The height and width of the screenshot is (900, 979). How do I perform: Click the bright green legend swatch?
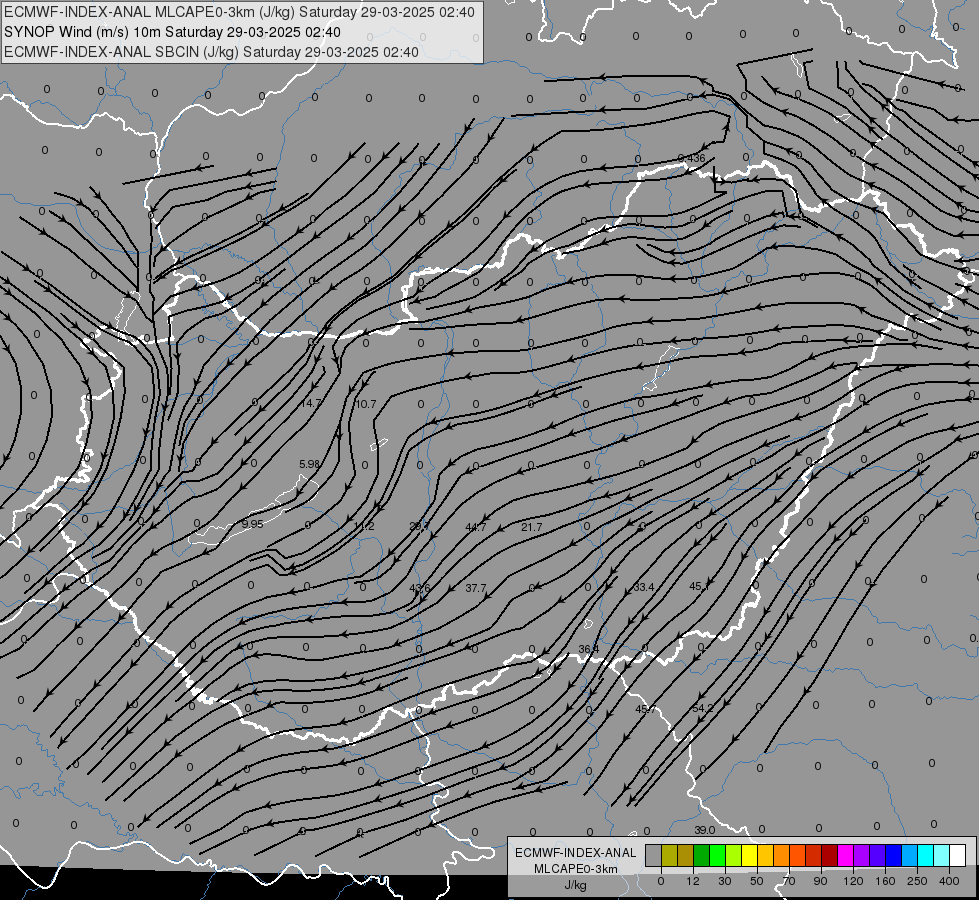(717, 855)
